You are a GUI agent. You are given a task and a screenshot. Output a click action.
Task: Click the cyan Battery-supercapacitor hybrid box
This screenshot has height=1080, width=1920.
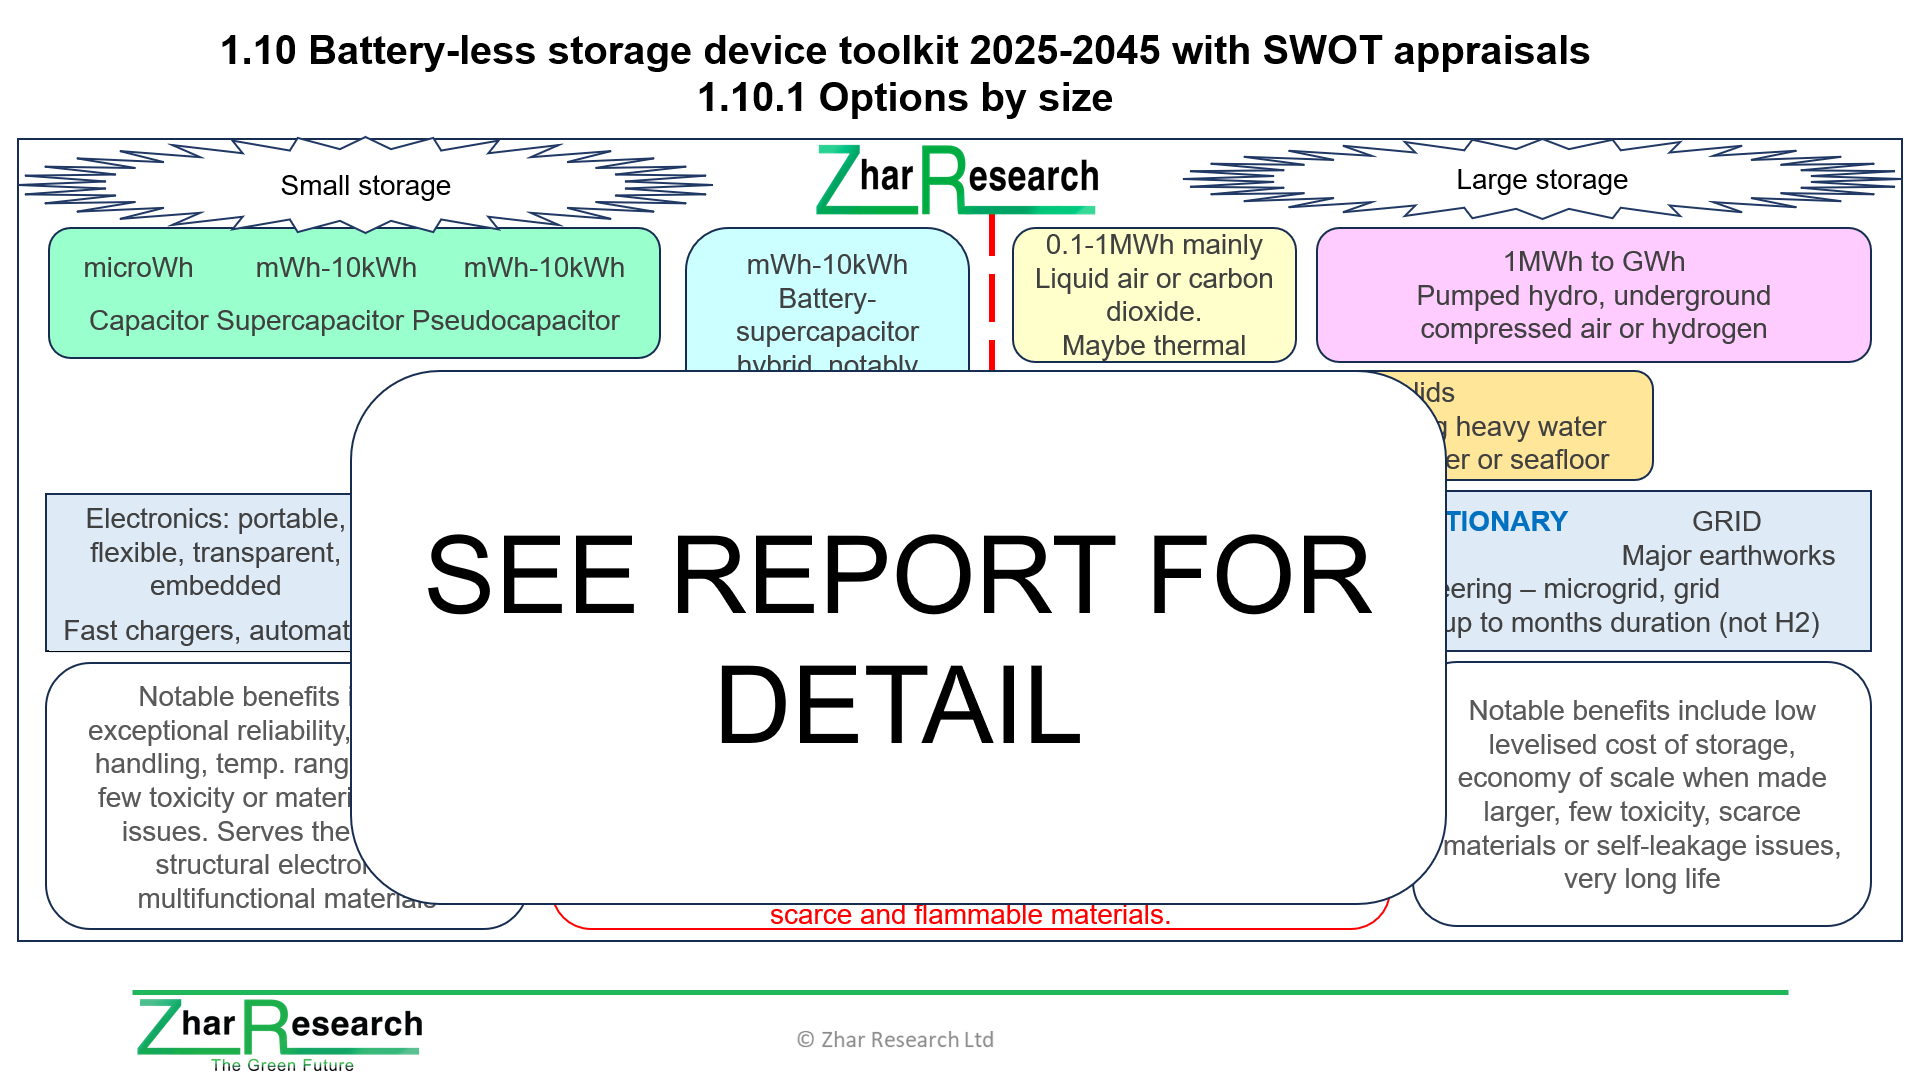pos(826,300)
